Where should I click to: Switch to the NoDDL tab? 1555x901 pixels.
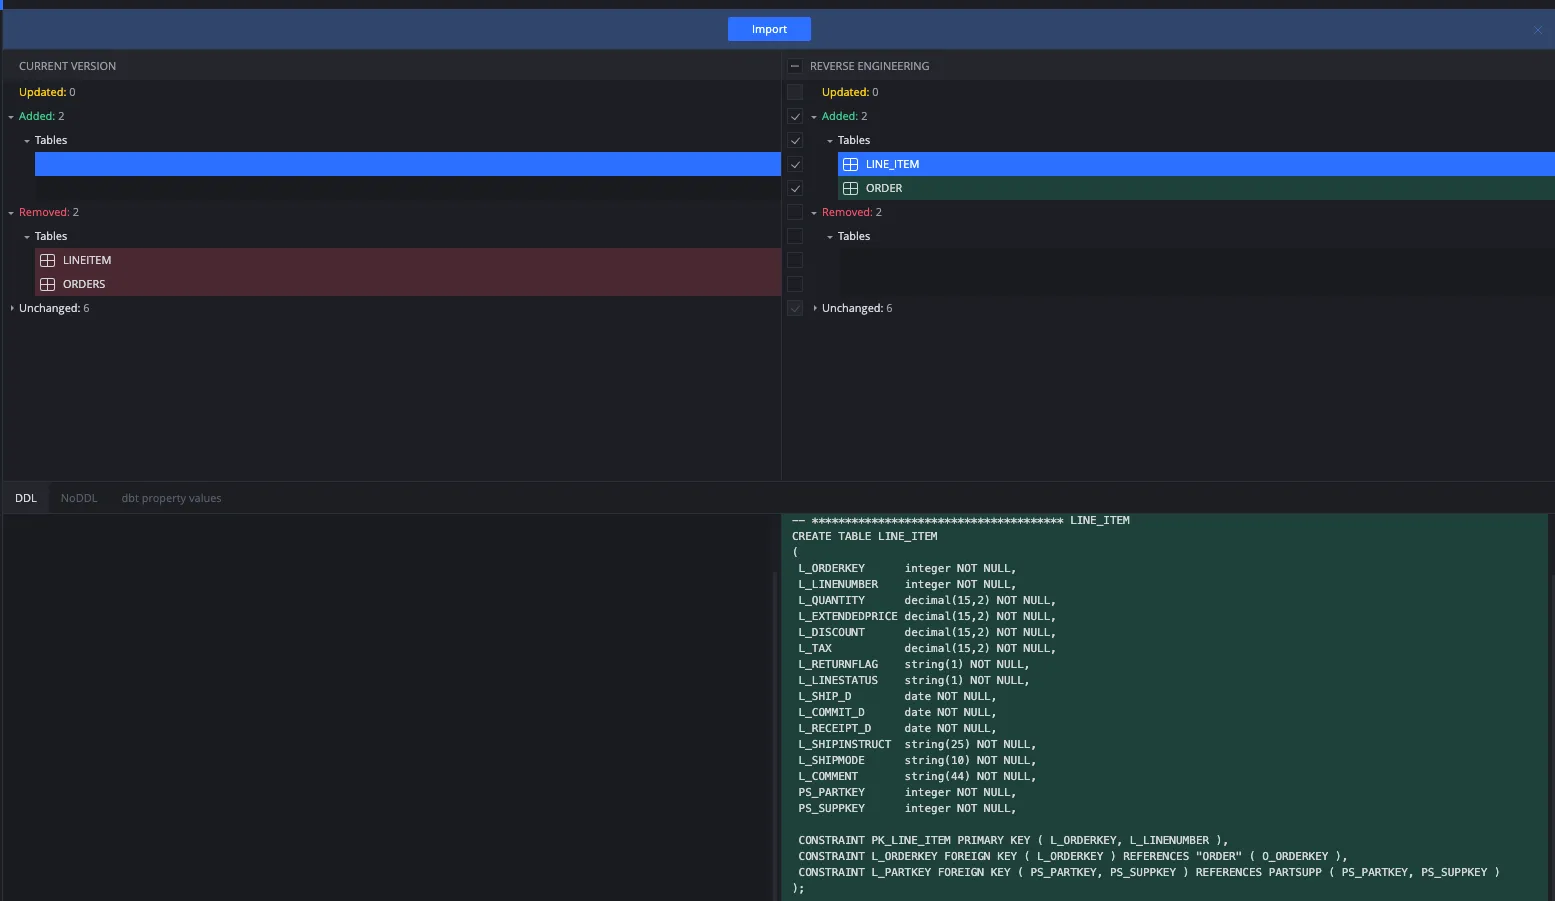pyautogui.click(x=79, y=498)
